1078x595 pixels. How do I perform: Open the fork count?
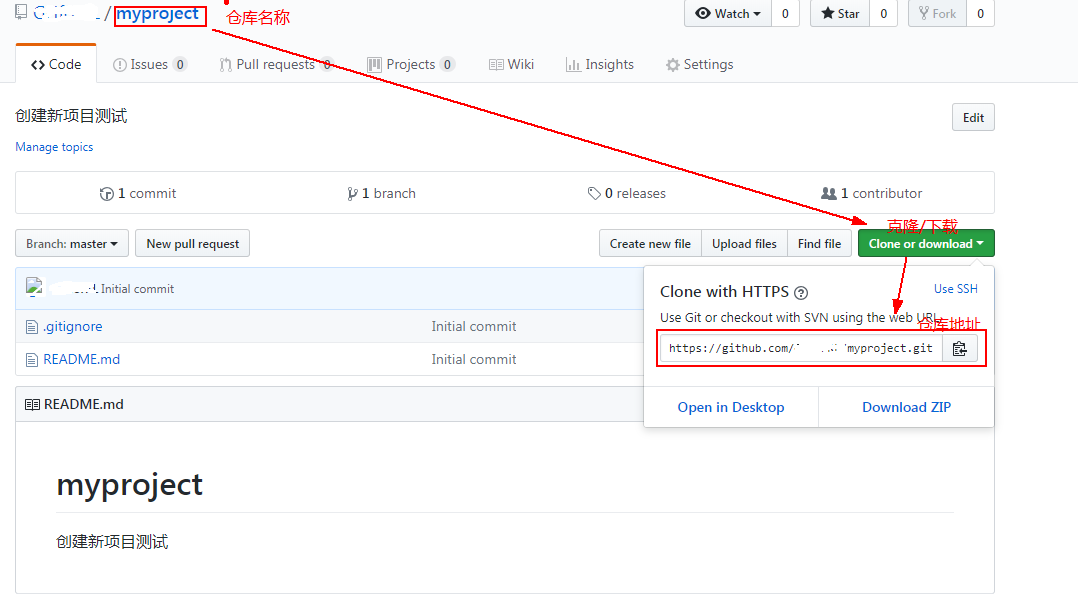click(x=980, y=14)
